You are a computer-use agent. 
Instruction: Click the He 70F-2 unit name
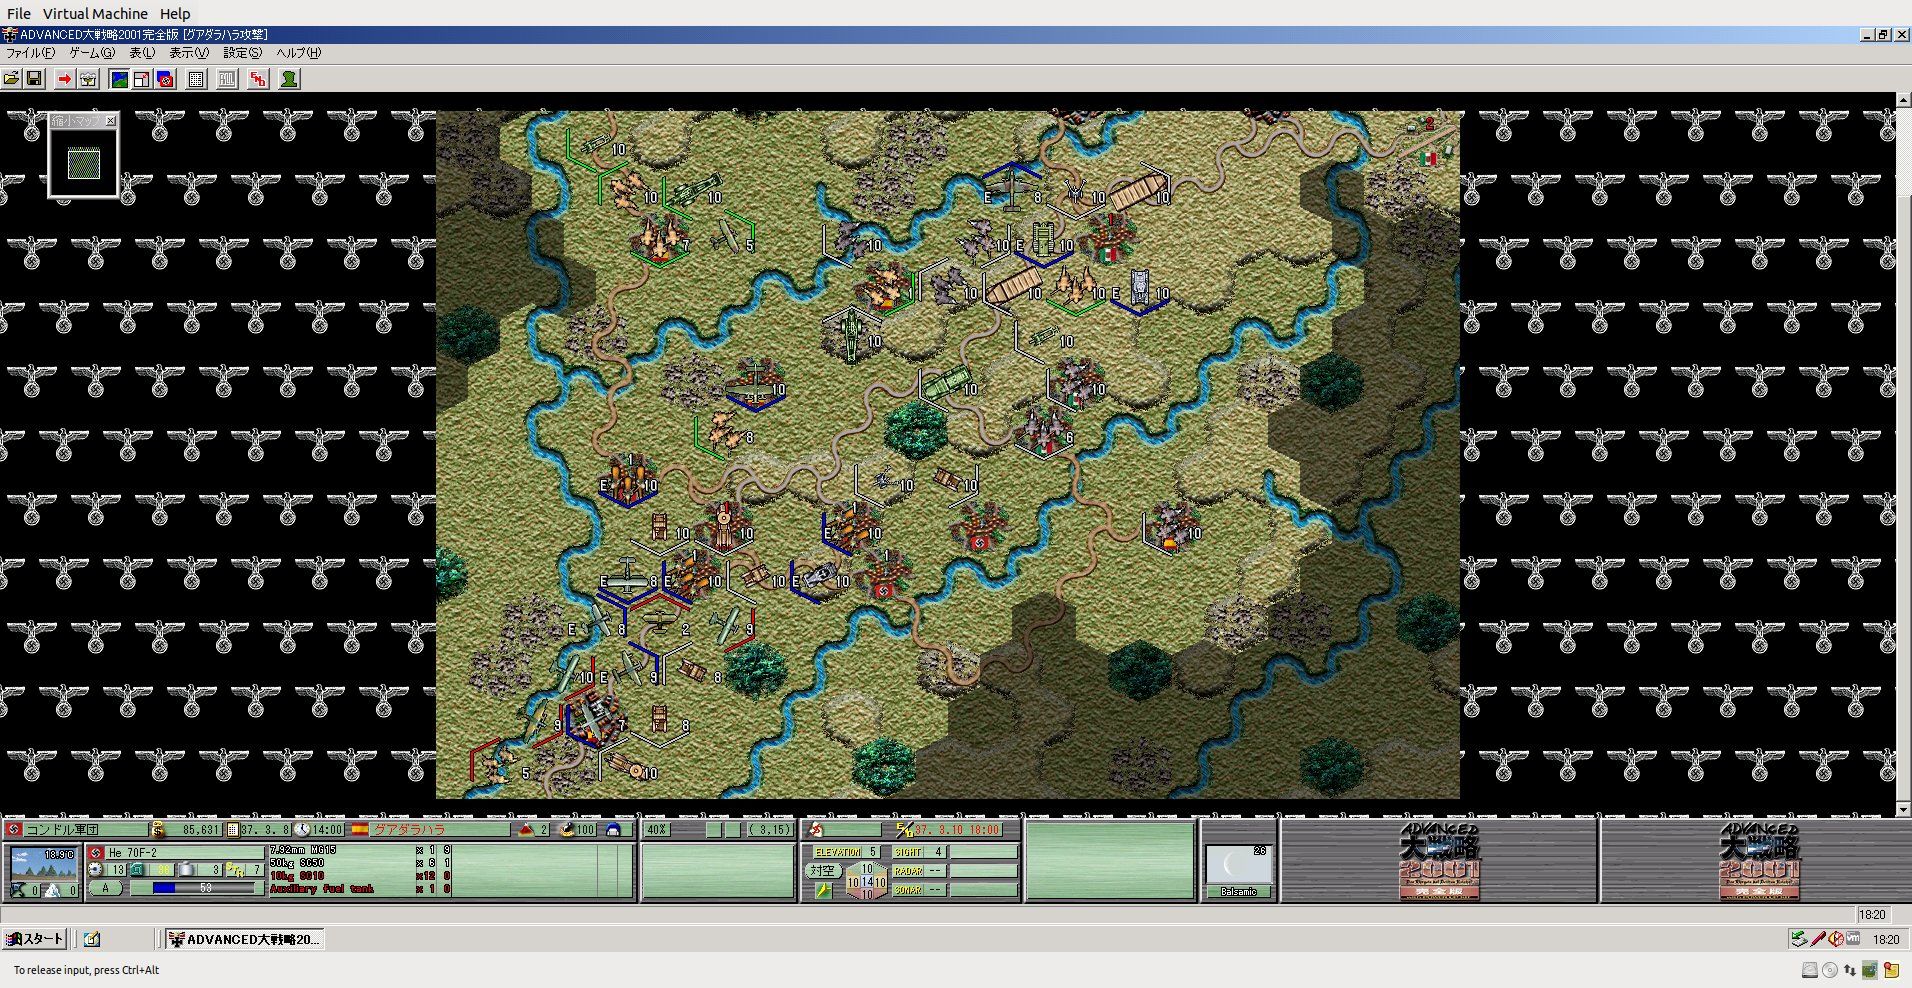[133, 853]
